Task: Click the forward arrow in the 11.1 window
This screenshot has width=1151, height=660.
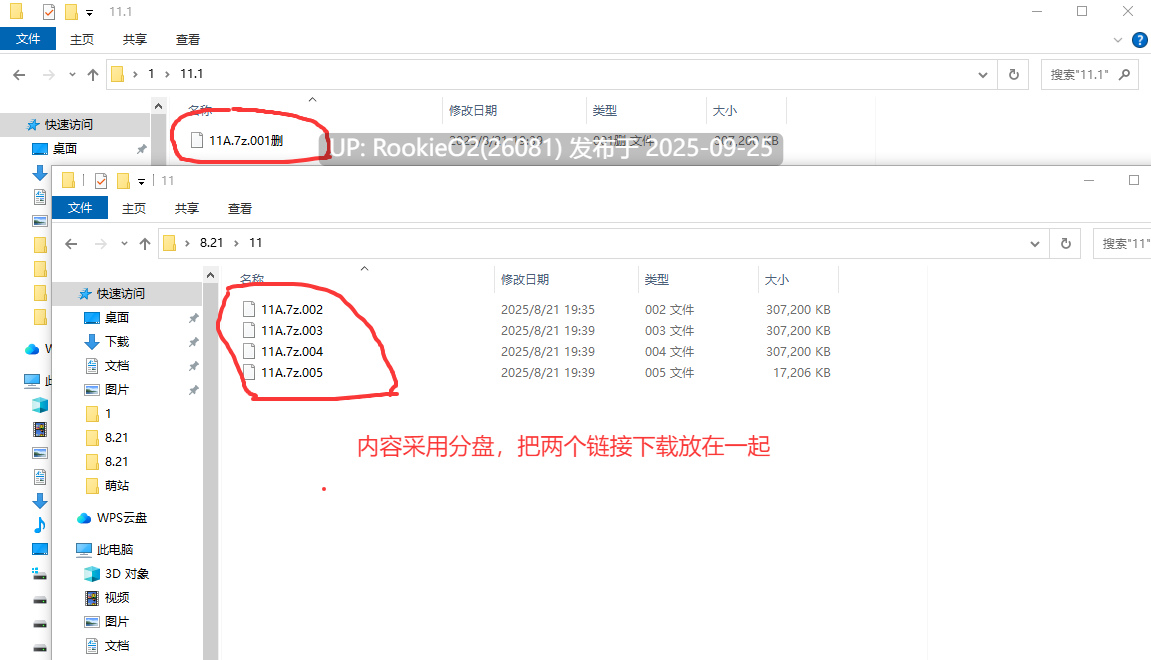Action: point(48,74)
